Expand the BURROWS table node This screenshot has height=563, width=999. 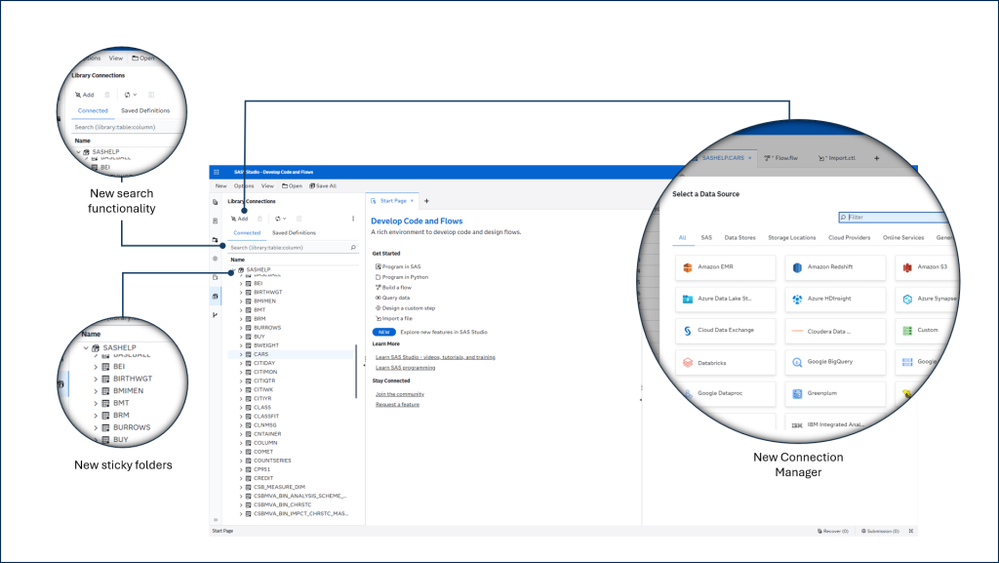point(241,328)
